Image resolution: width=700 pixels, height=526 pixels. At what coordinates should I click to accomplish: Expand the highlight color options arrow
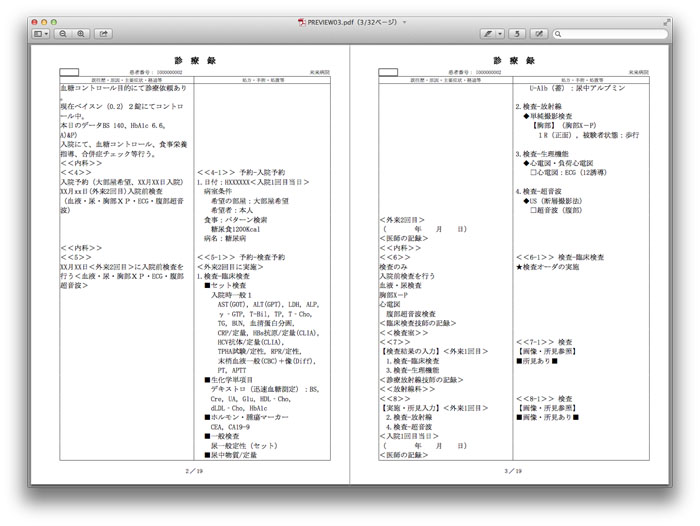coord(501,34)
